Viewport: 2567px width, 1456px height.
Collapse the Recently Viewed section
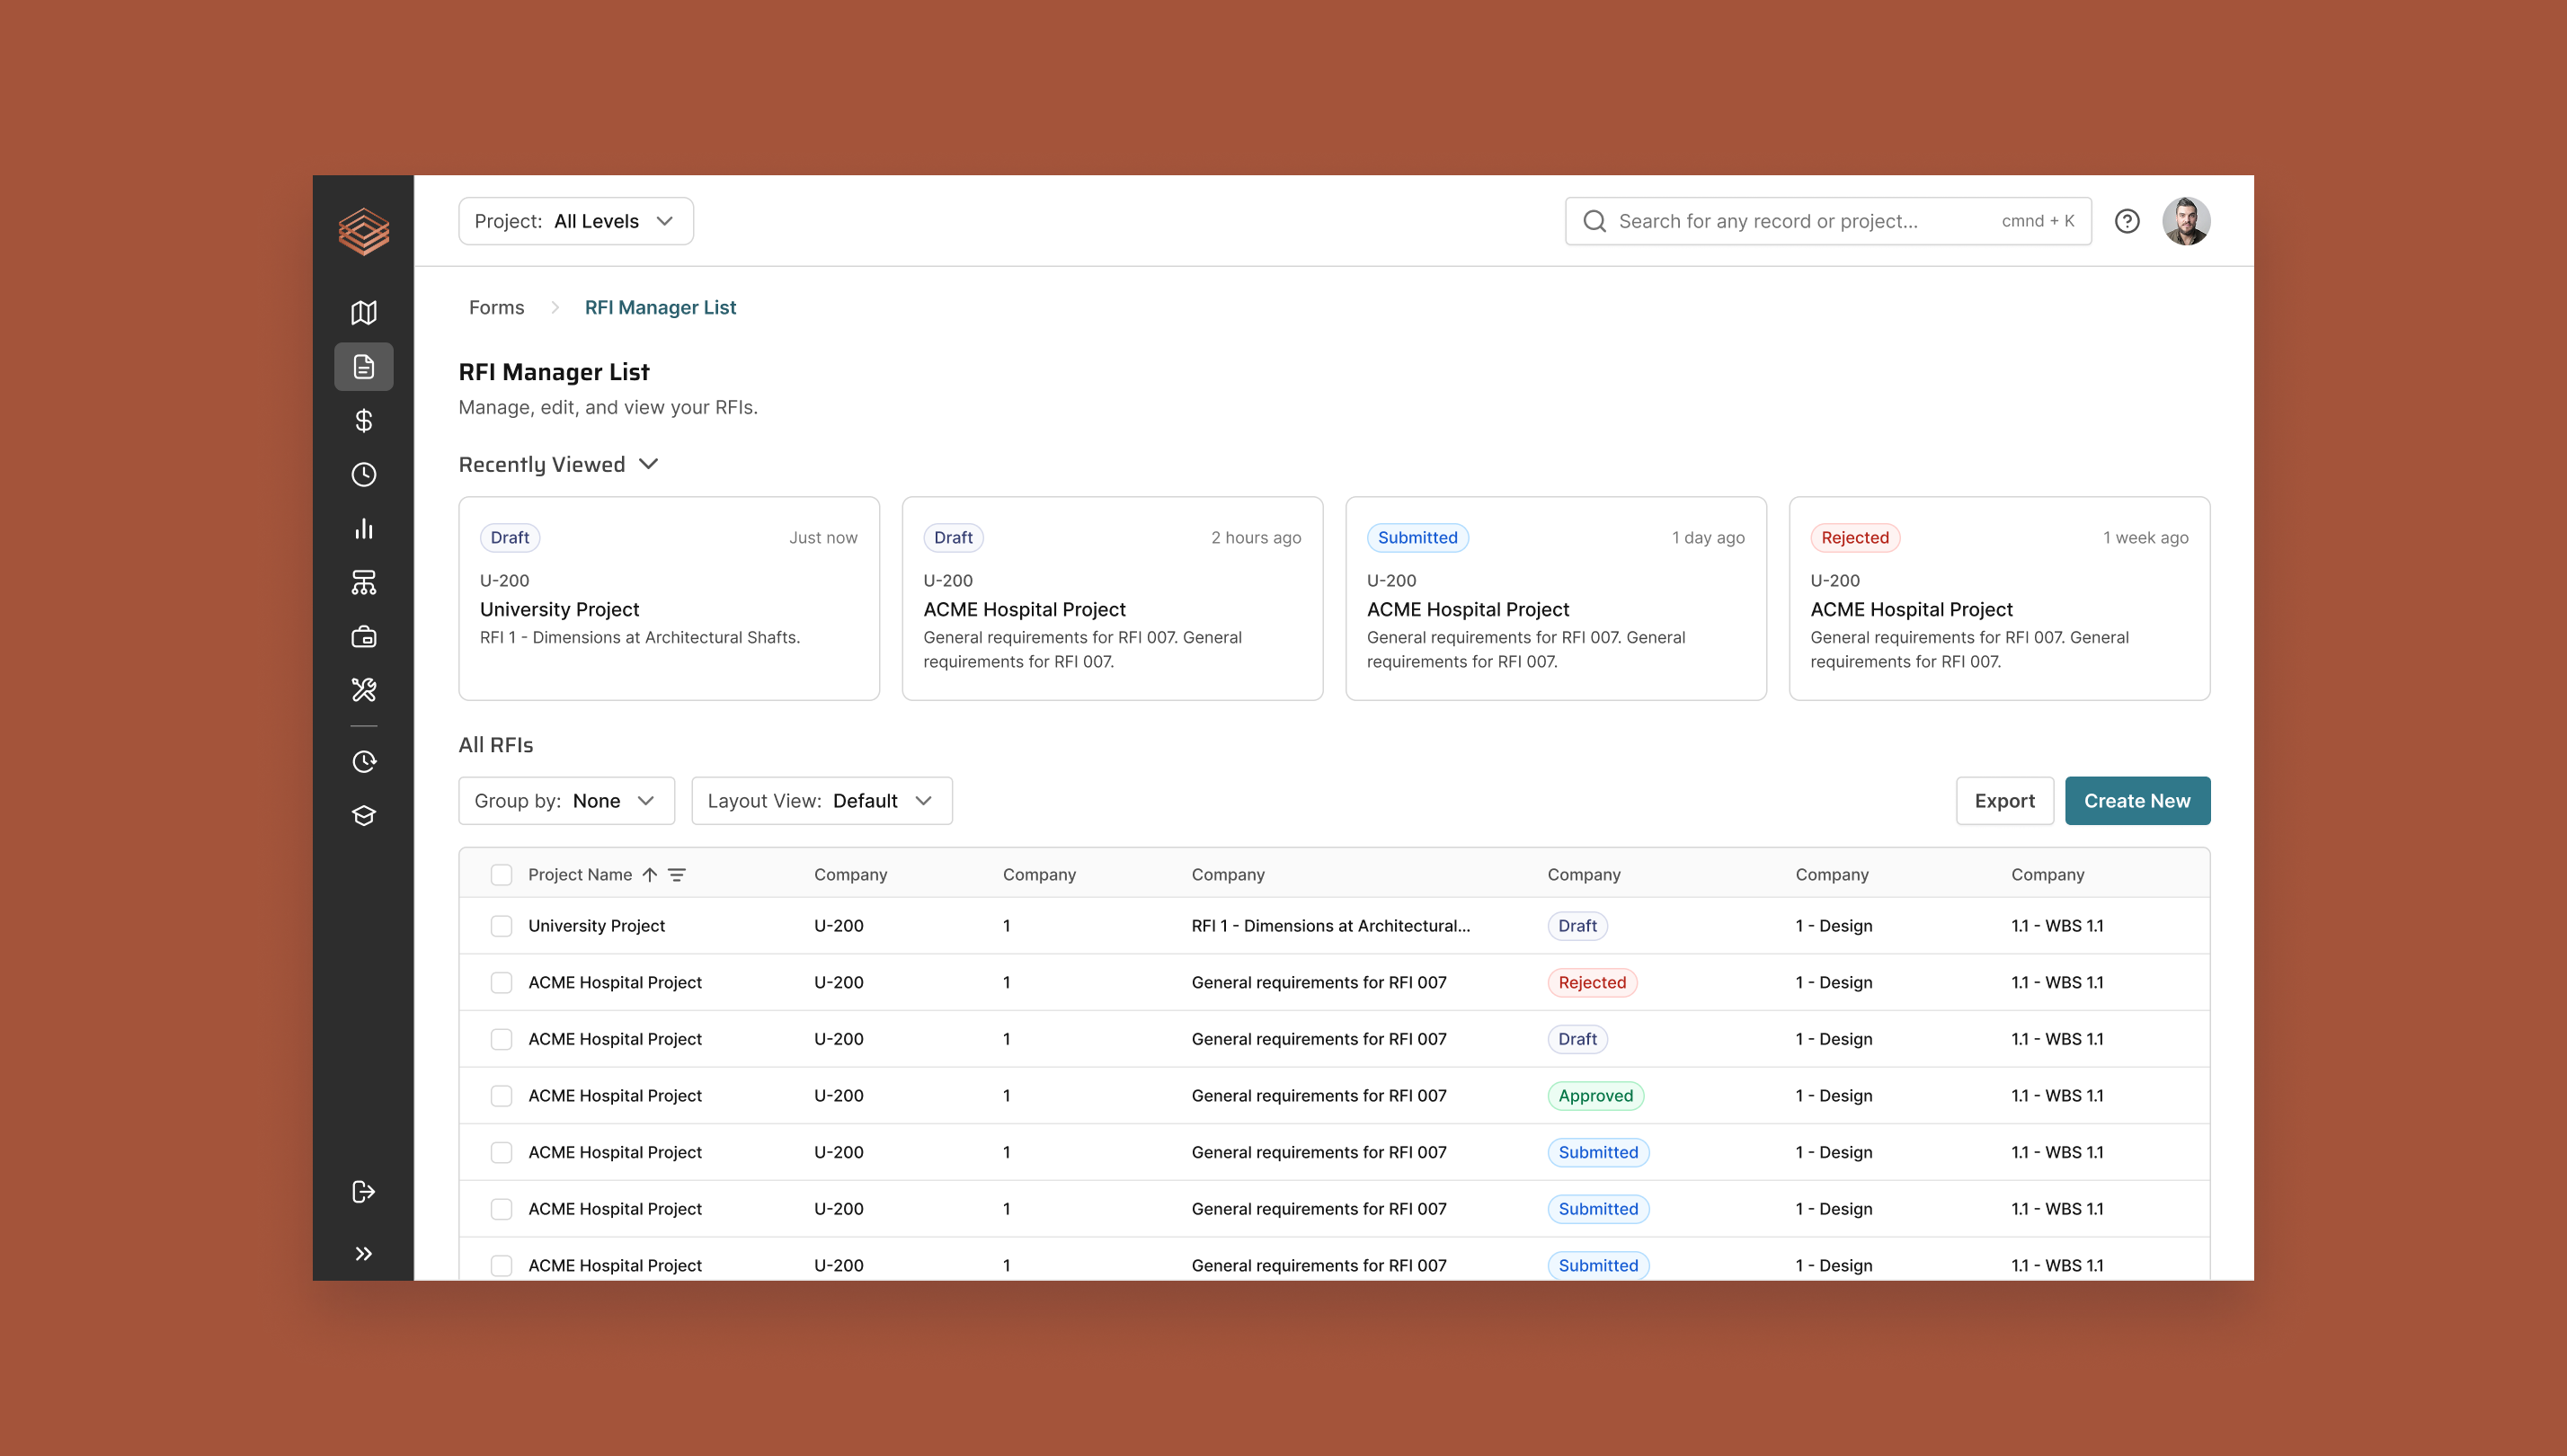pos(649,464)
